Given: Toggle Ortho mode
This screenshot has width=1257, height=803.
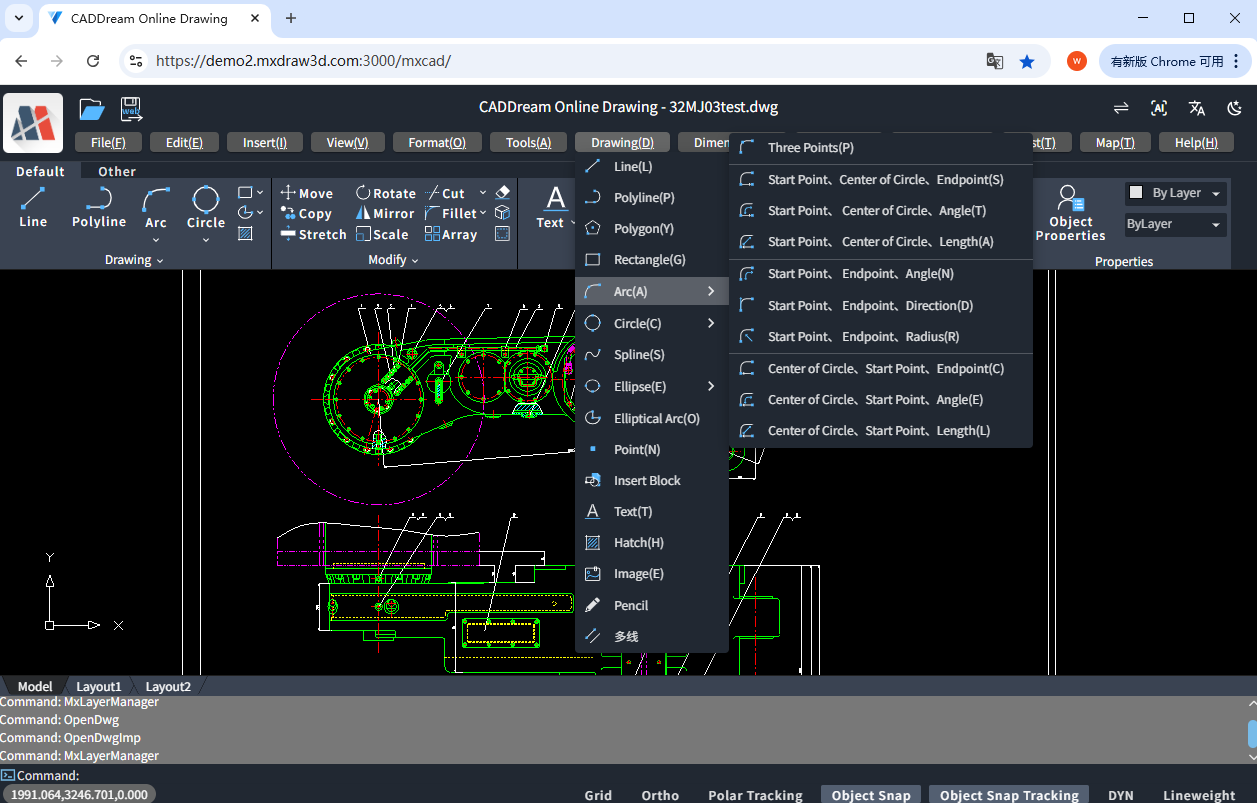Looking at the screenshot, I should tap(660, 795).
